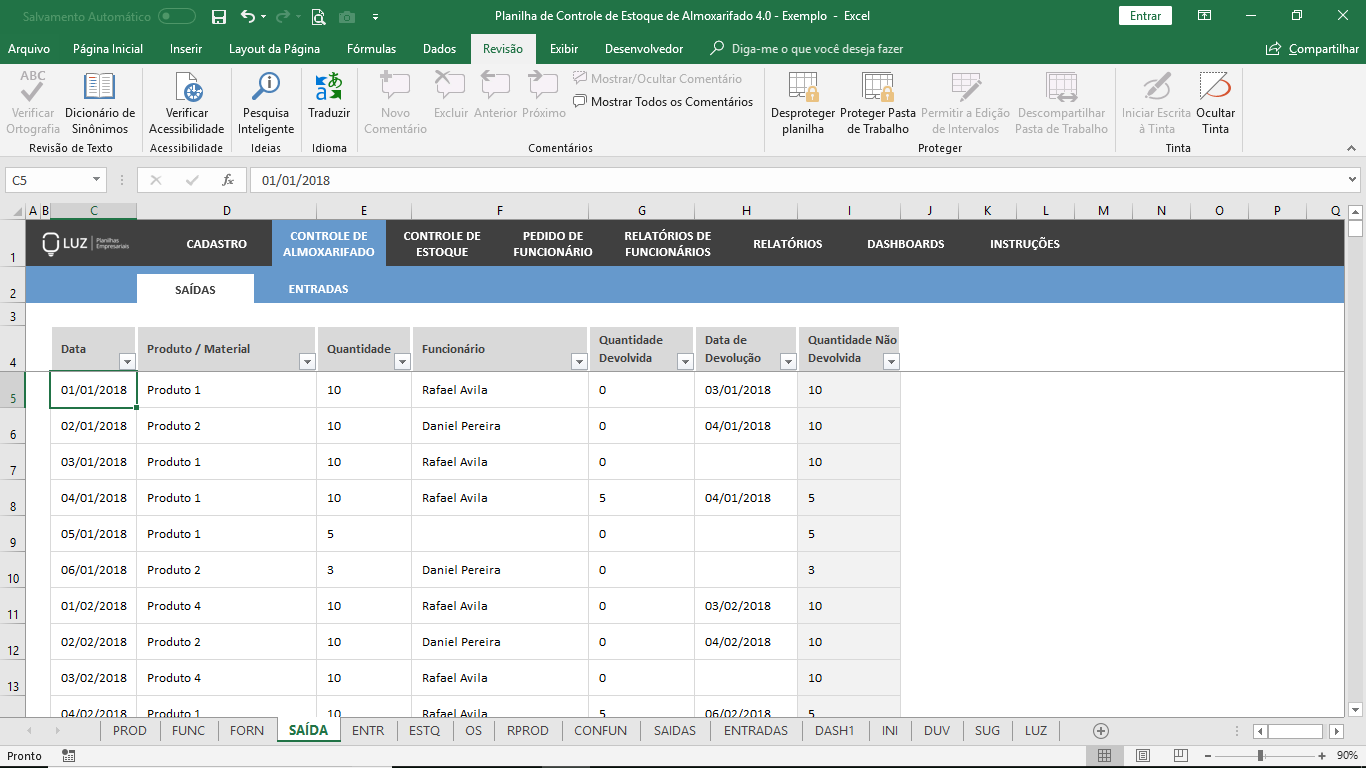Open the Fórmulas ribbon tab

click(x=371, y=48)
